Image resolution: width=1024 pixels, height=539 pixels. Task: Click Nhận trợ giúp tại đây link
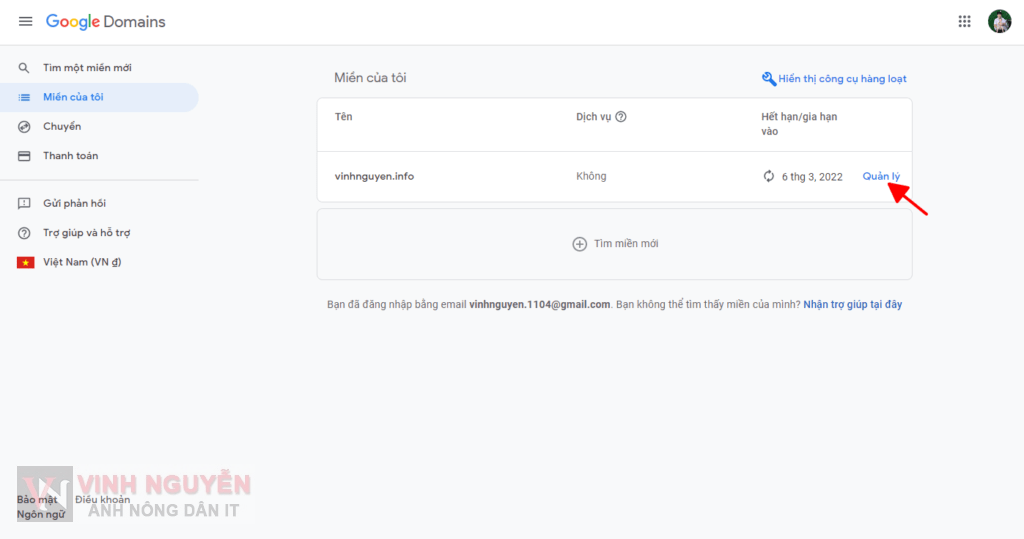(852, 305)
